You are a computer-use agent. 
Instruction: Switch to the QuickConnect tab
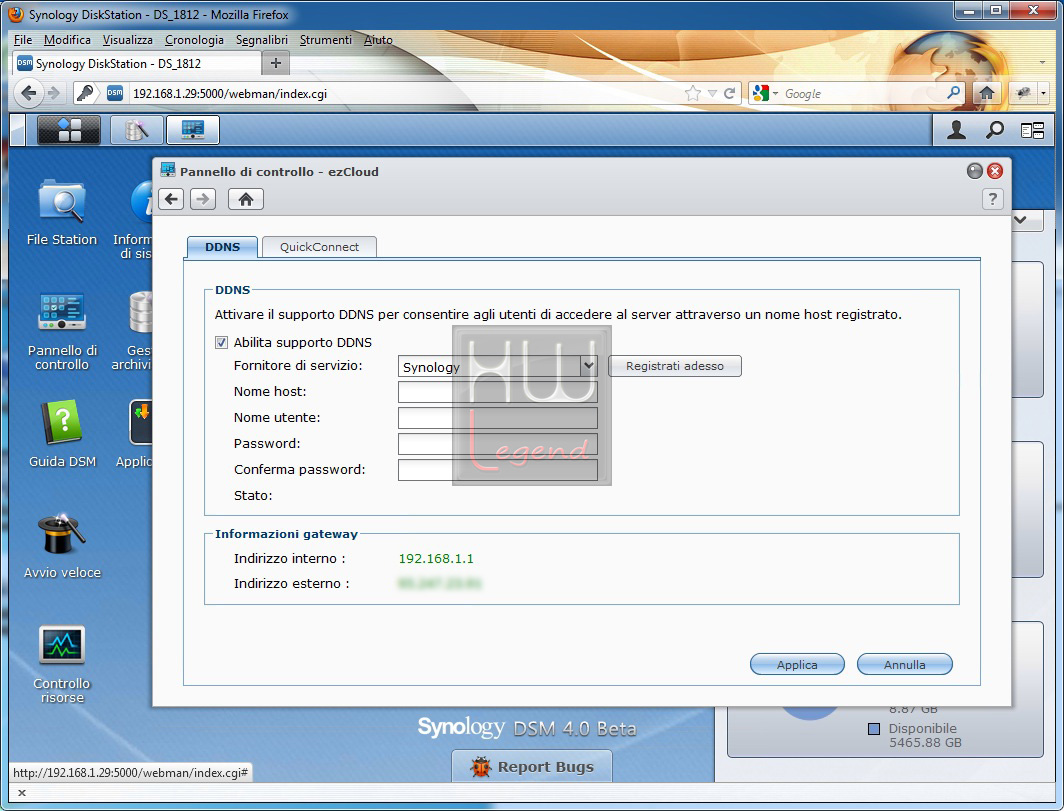(x=319, y=247)
